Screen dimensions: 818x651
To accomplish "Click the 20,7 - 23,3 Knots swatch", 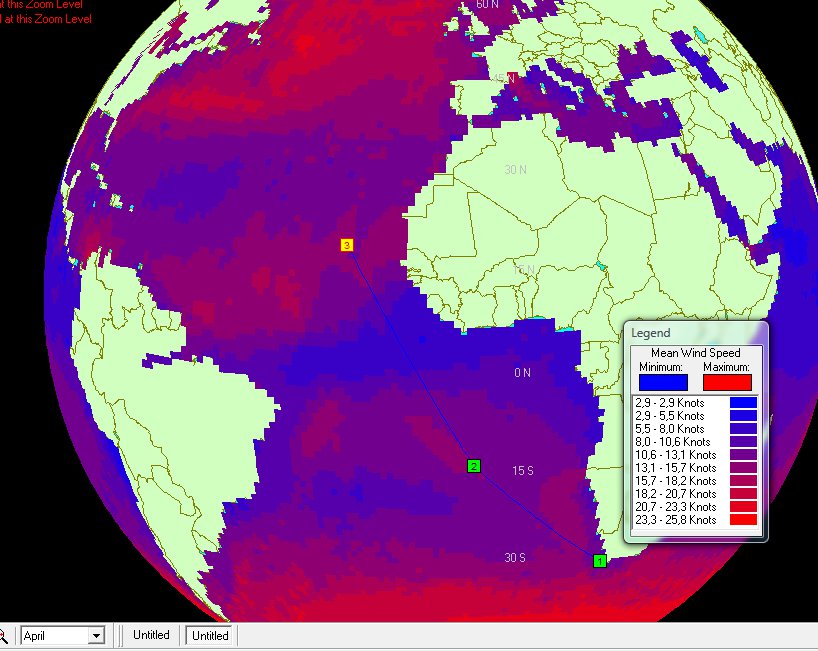I will click(743, 507).
